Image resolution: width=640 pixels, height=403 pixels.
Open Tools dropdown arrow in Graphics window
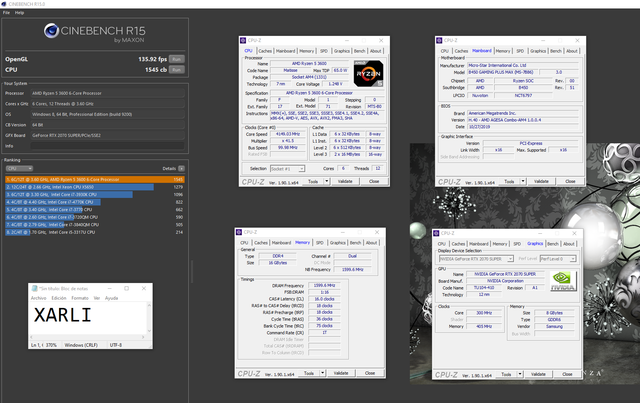(x=520, y=374)
